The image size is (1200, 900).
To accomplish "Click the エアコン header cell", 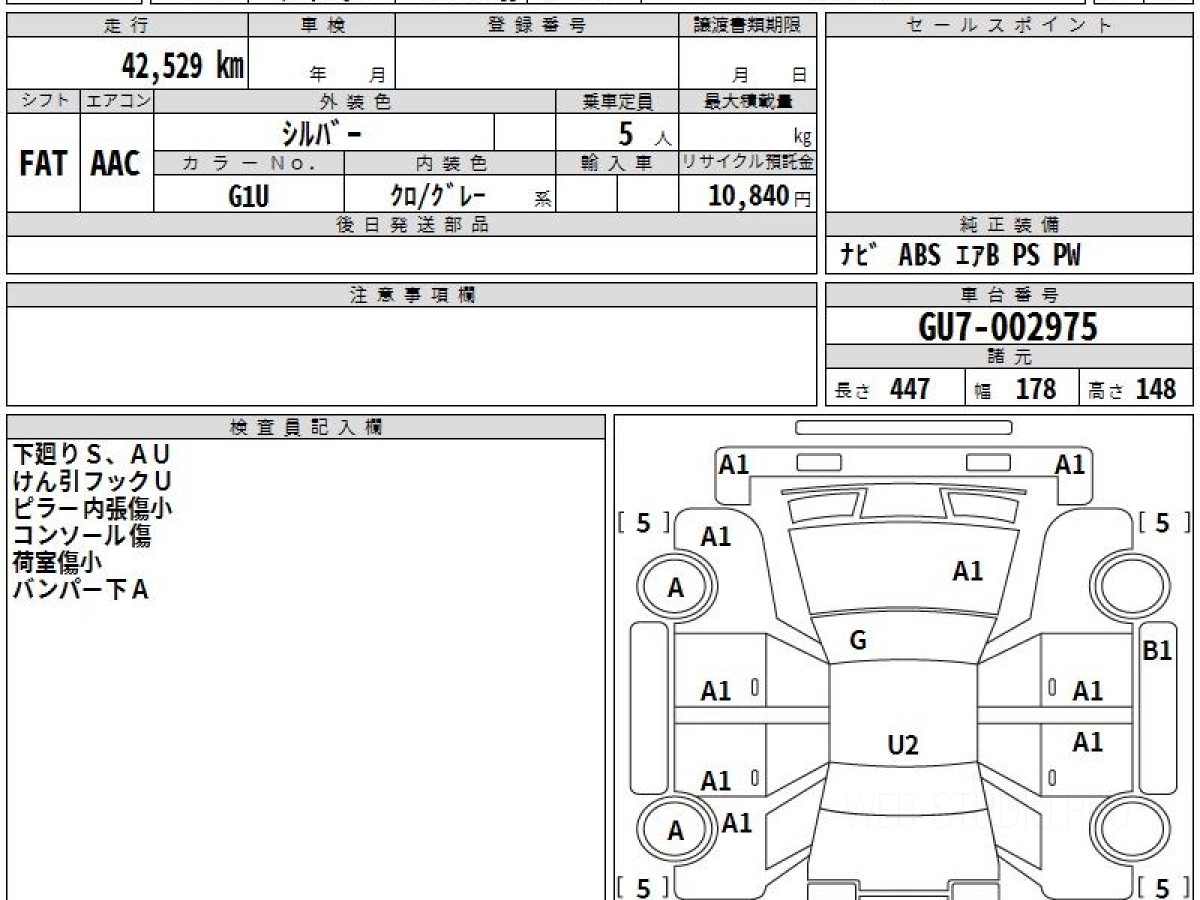I will (x=117, y=101).
